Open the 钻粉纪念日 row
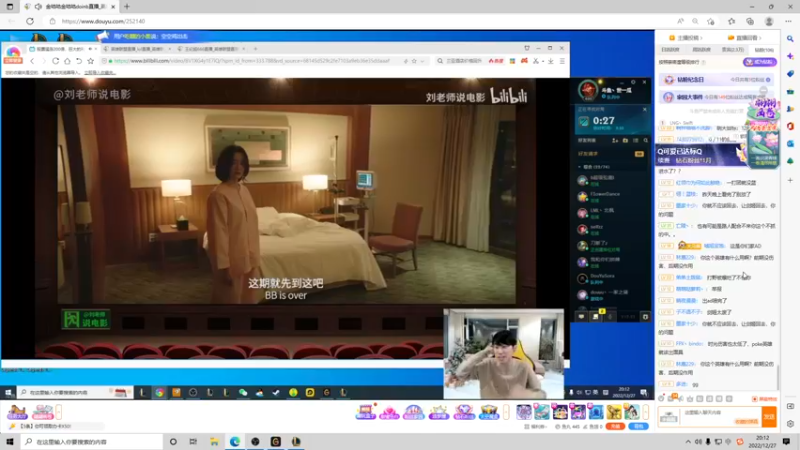800x450 pixels. pos(717,80)
